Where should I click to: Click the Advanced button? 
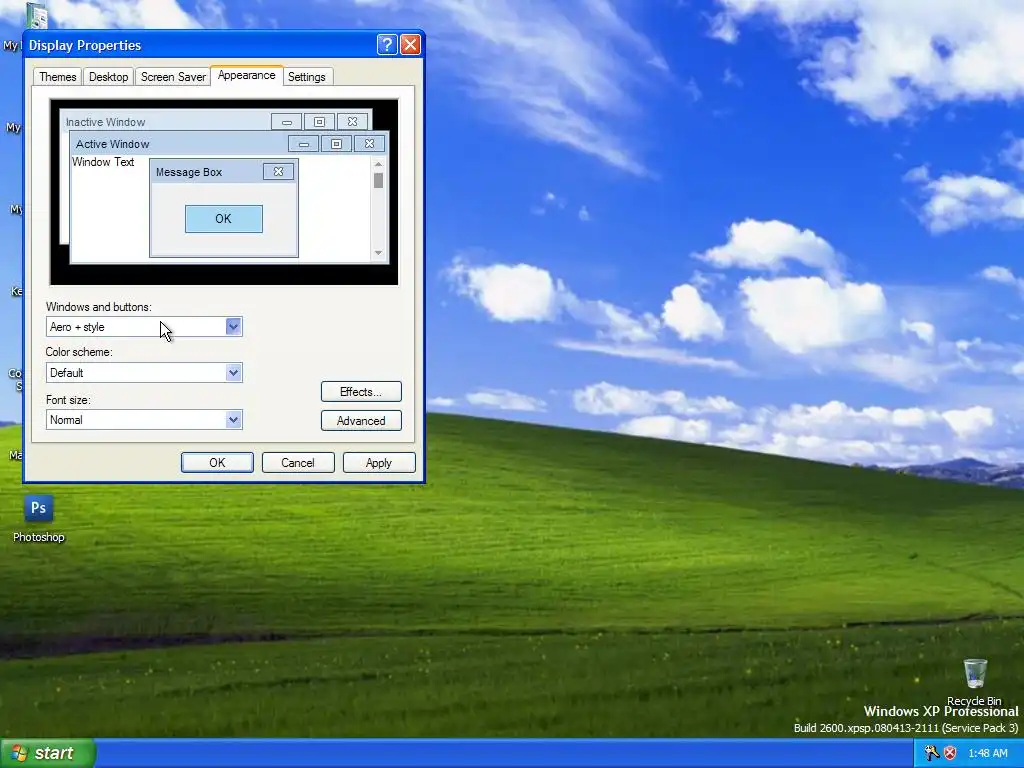point(361,421)
